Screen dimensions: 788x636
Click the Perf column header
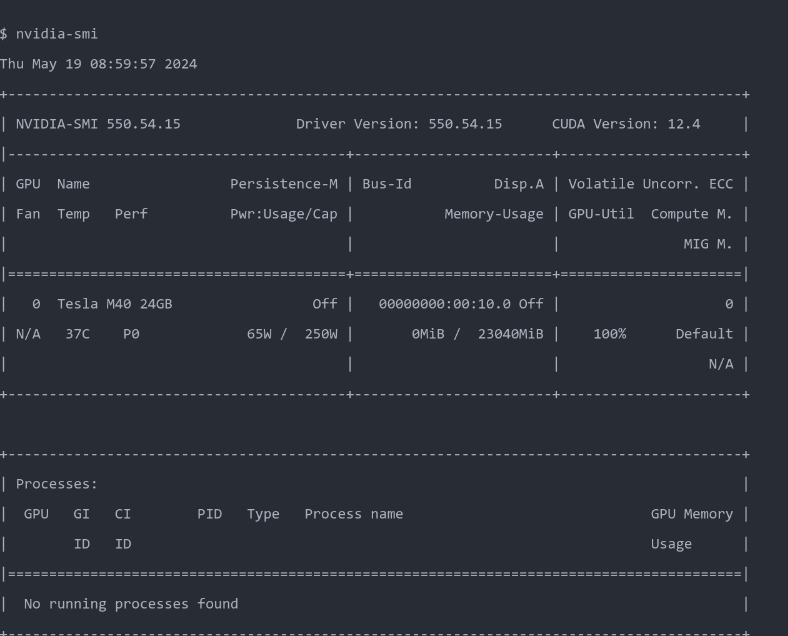[131, 214]
